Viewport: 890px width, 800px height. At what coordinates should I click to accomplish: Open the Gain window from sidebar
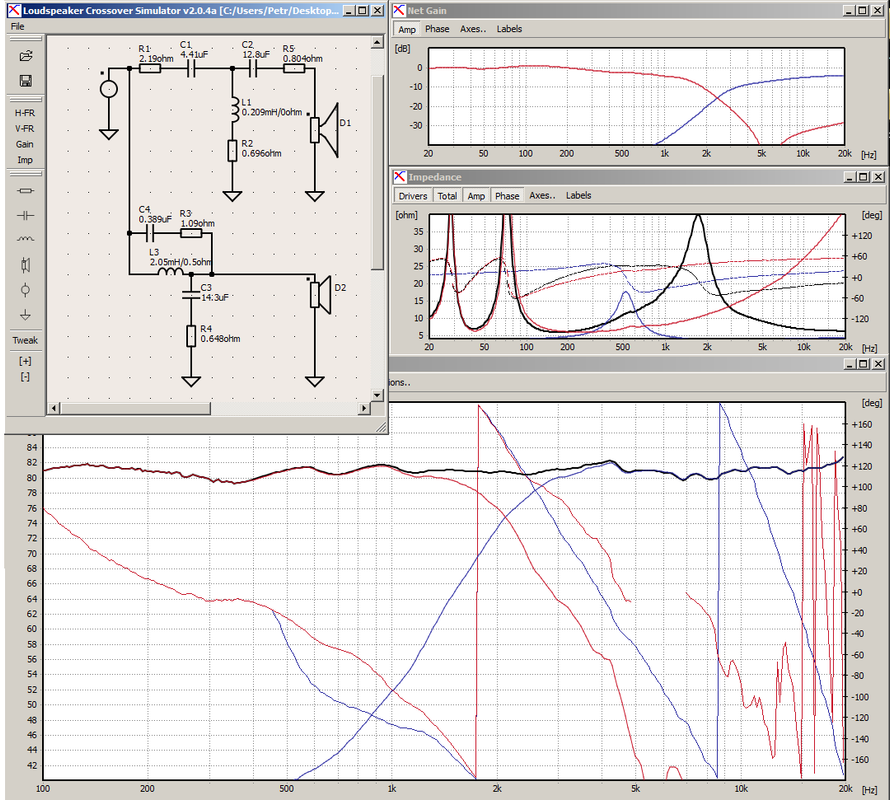pyautogui.click(x=25, y=145)
